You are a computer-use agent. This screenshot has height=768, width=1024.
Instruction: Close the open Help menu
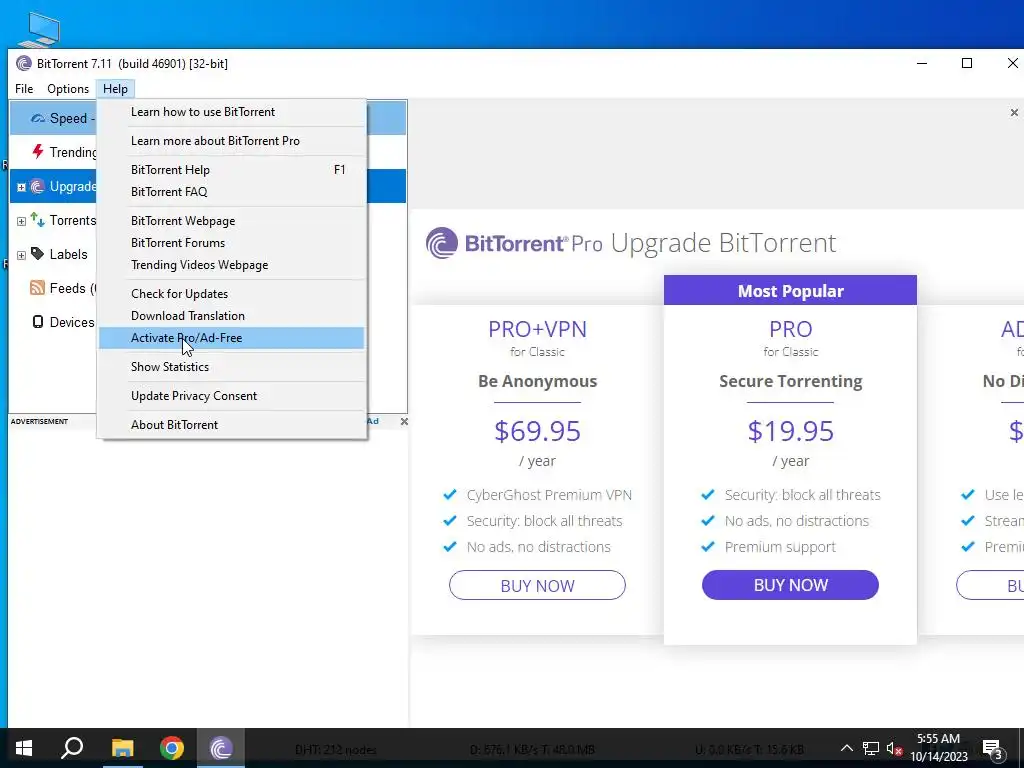click(x=115, y=89)
